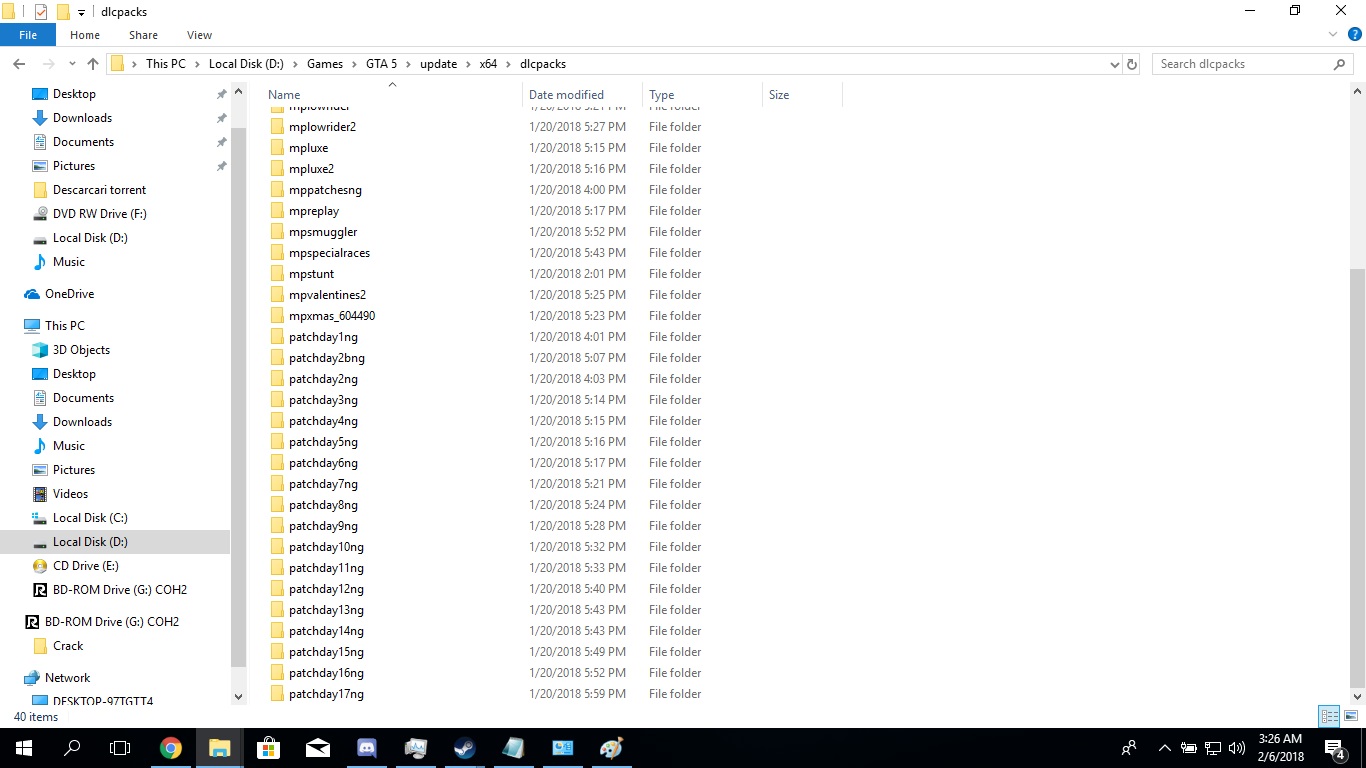Open Videos under This PC
The height and width of the screenshot is (768, 1366).
click(x=70, y=494)
